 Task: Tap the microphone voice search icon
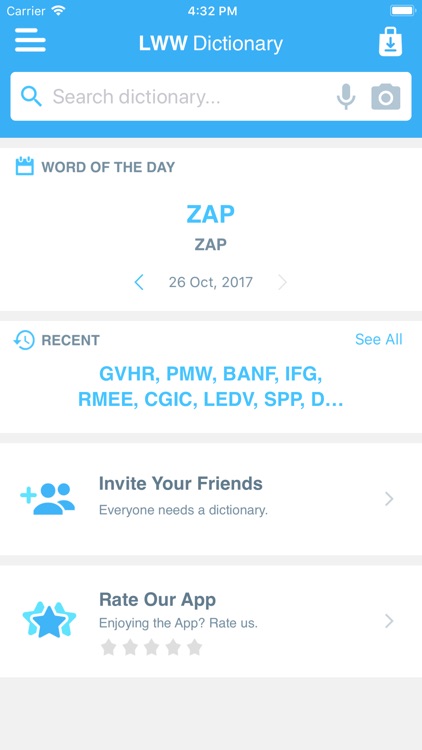(346, 97)
